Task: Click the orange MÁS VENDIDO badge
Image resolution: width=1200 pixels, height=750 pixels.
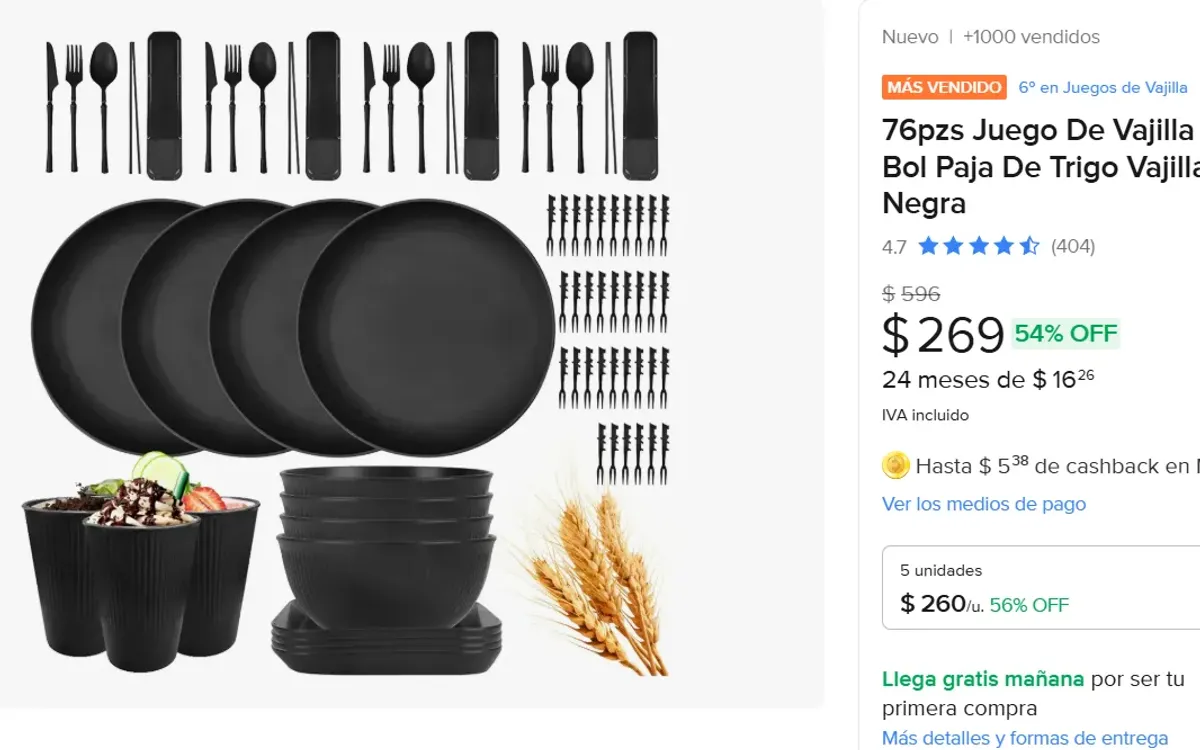Action: [944, 87]
